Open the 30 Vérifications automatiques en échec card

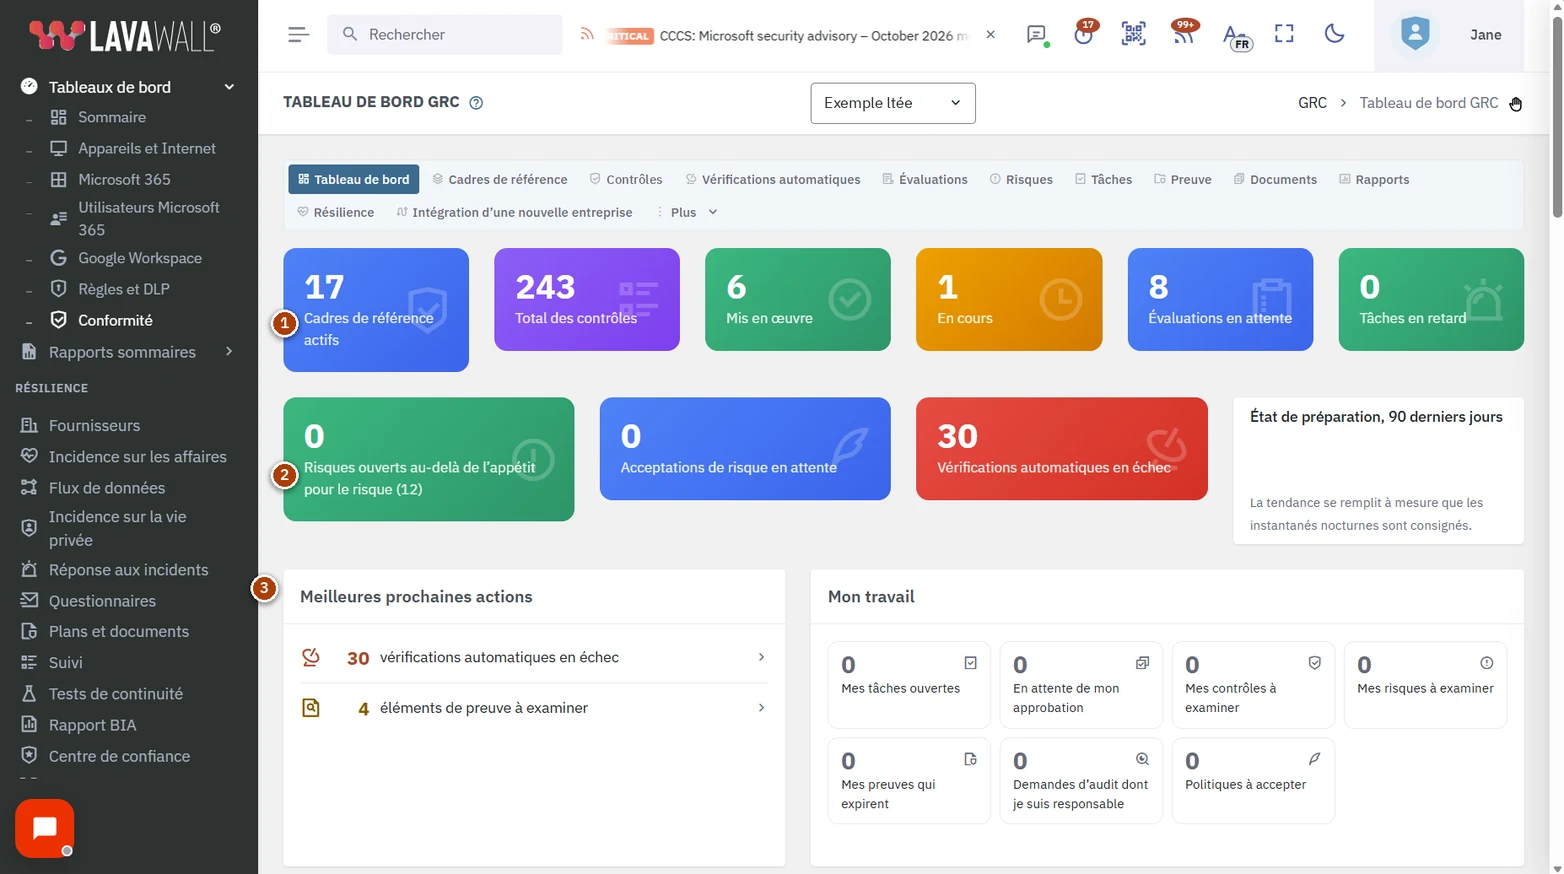click(1062, 449)
